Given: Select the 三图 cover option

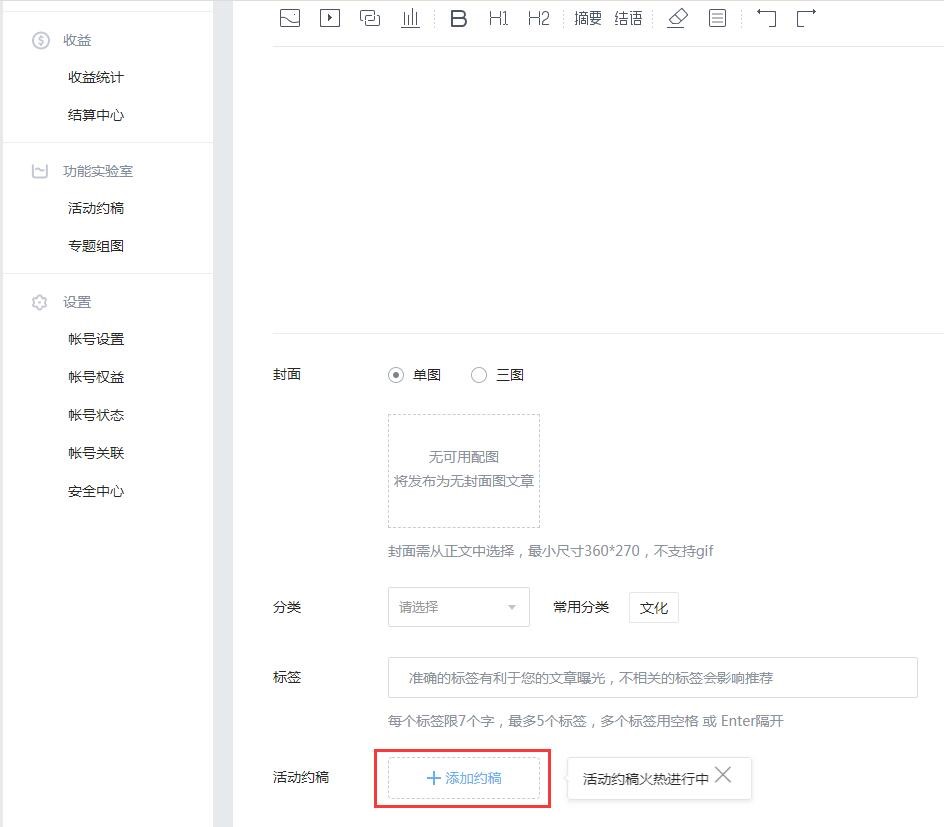Looking at the screenshot, I should 479,375.
